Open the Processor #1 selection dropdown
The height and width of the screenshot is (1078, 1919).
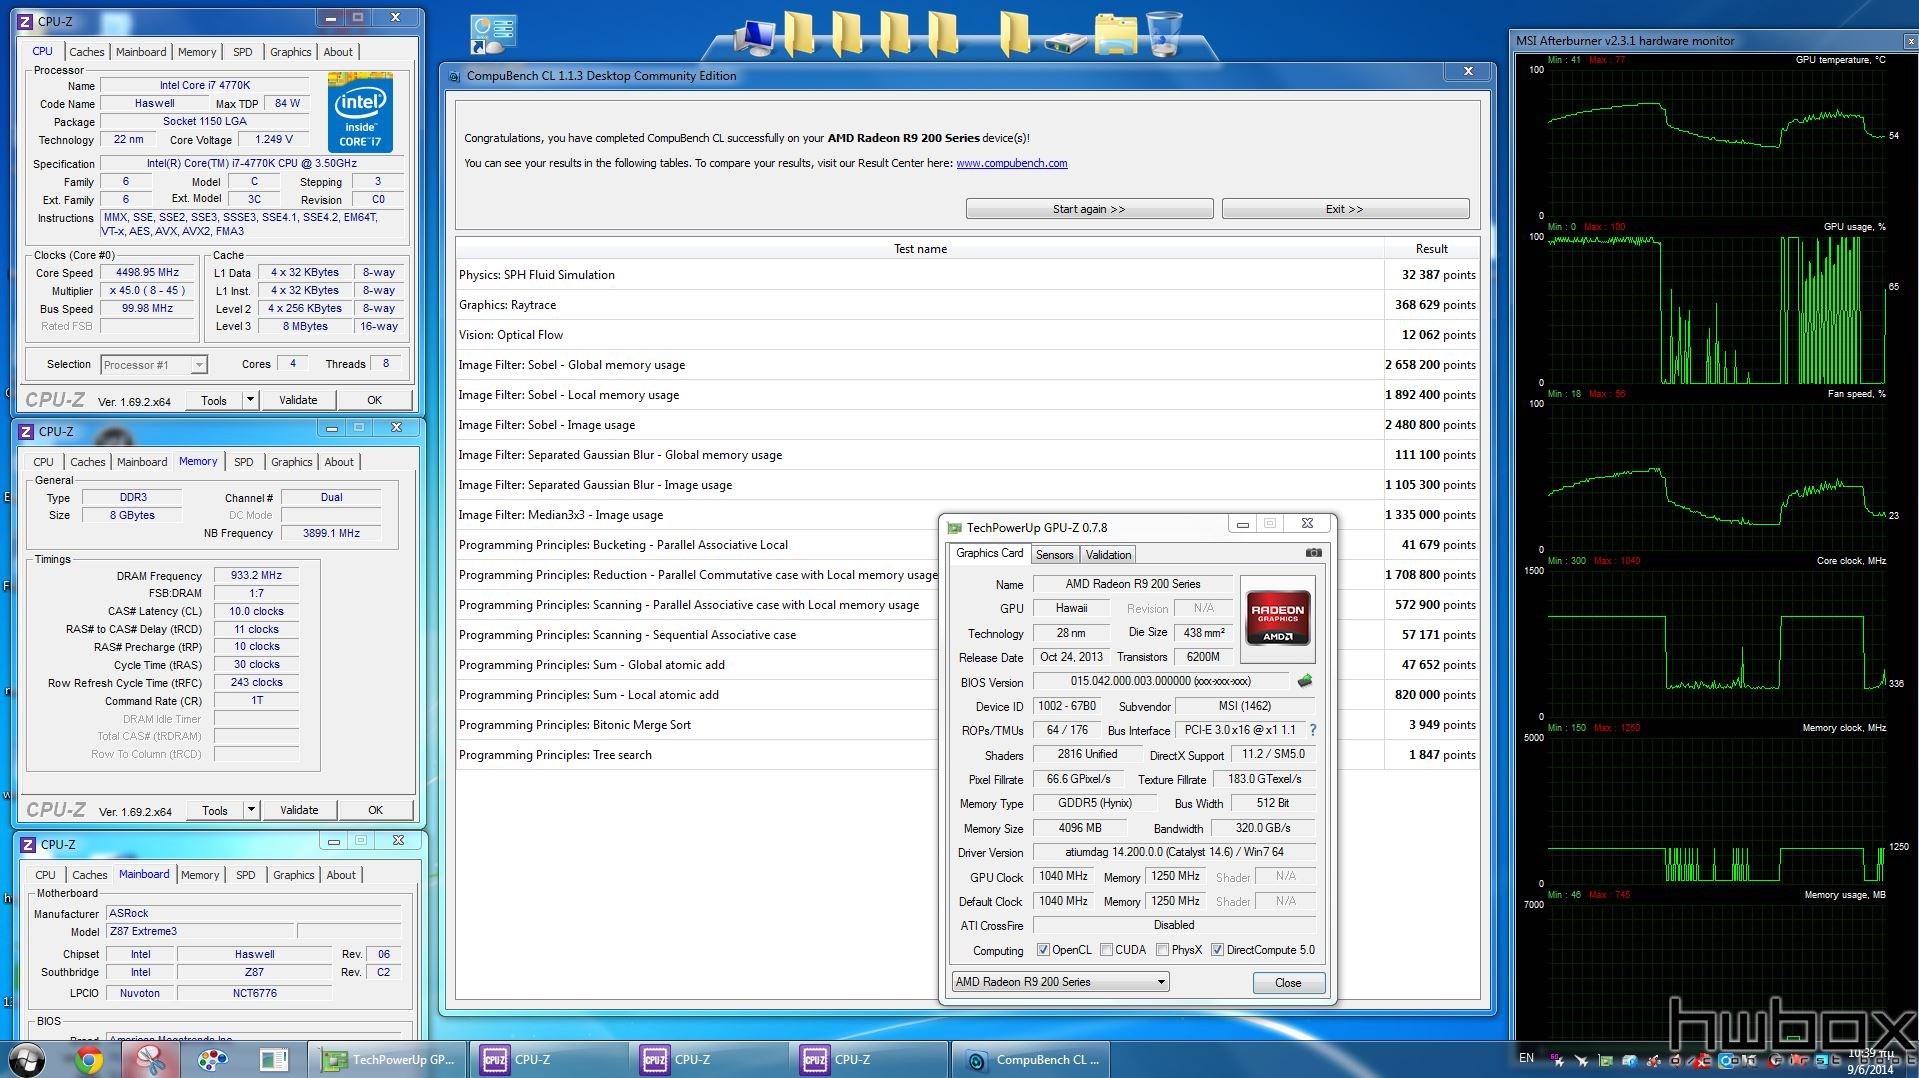[x=154, y=365]
